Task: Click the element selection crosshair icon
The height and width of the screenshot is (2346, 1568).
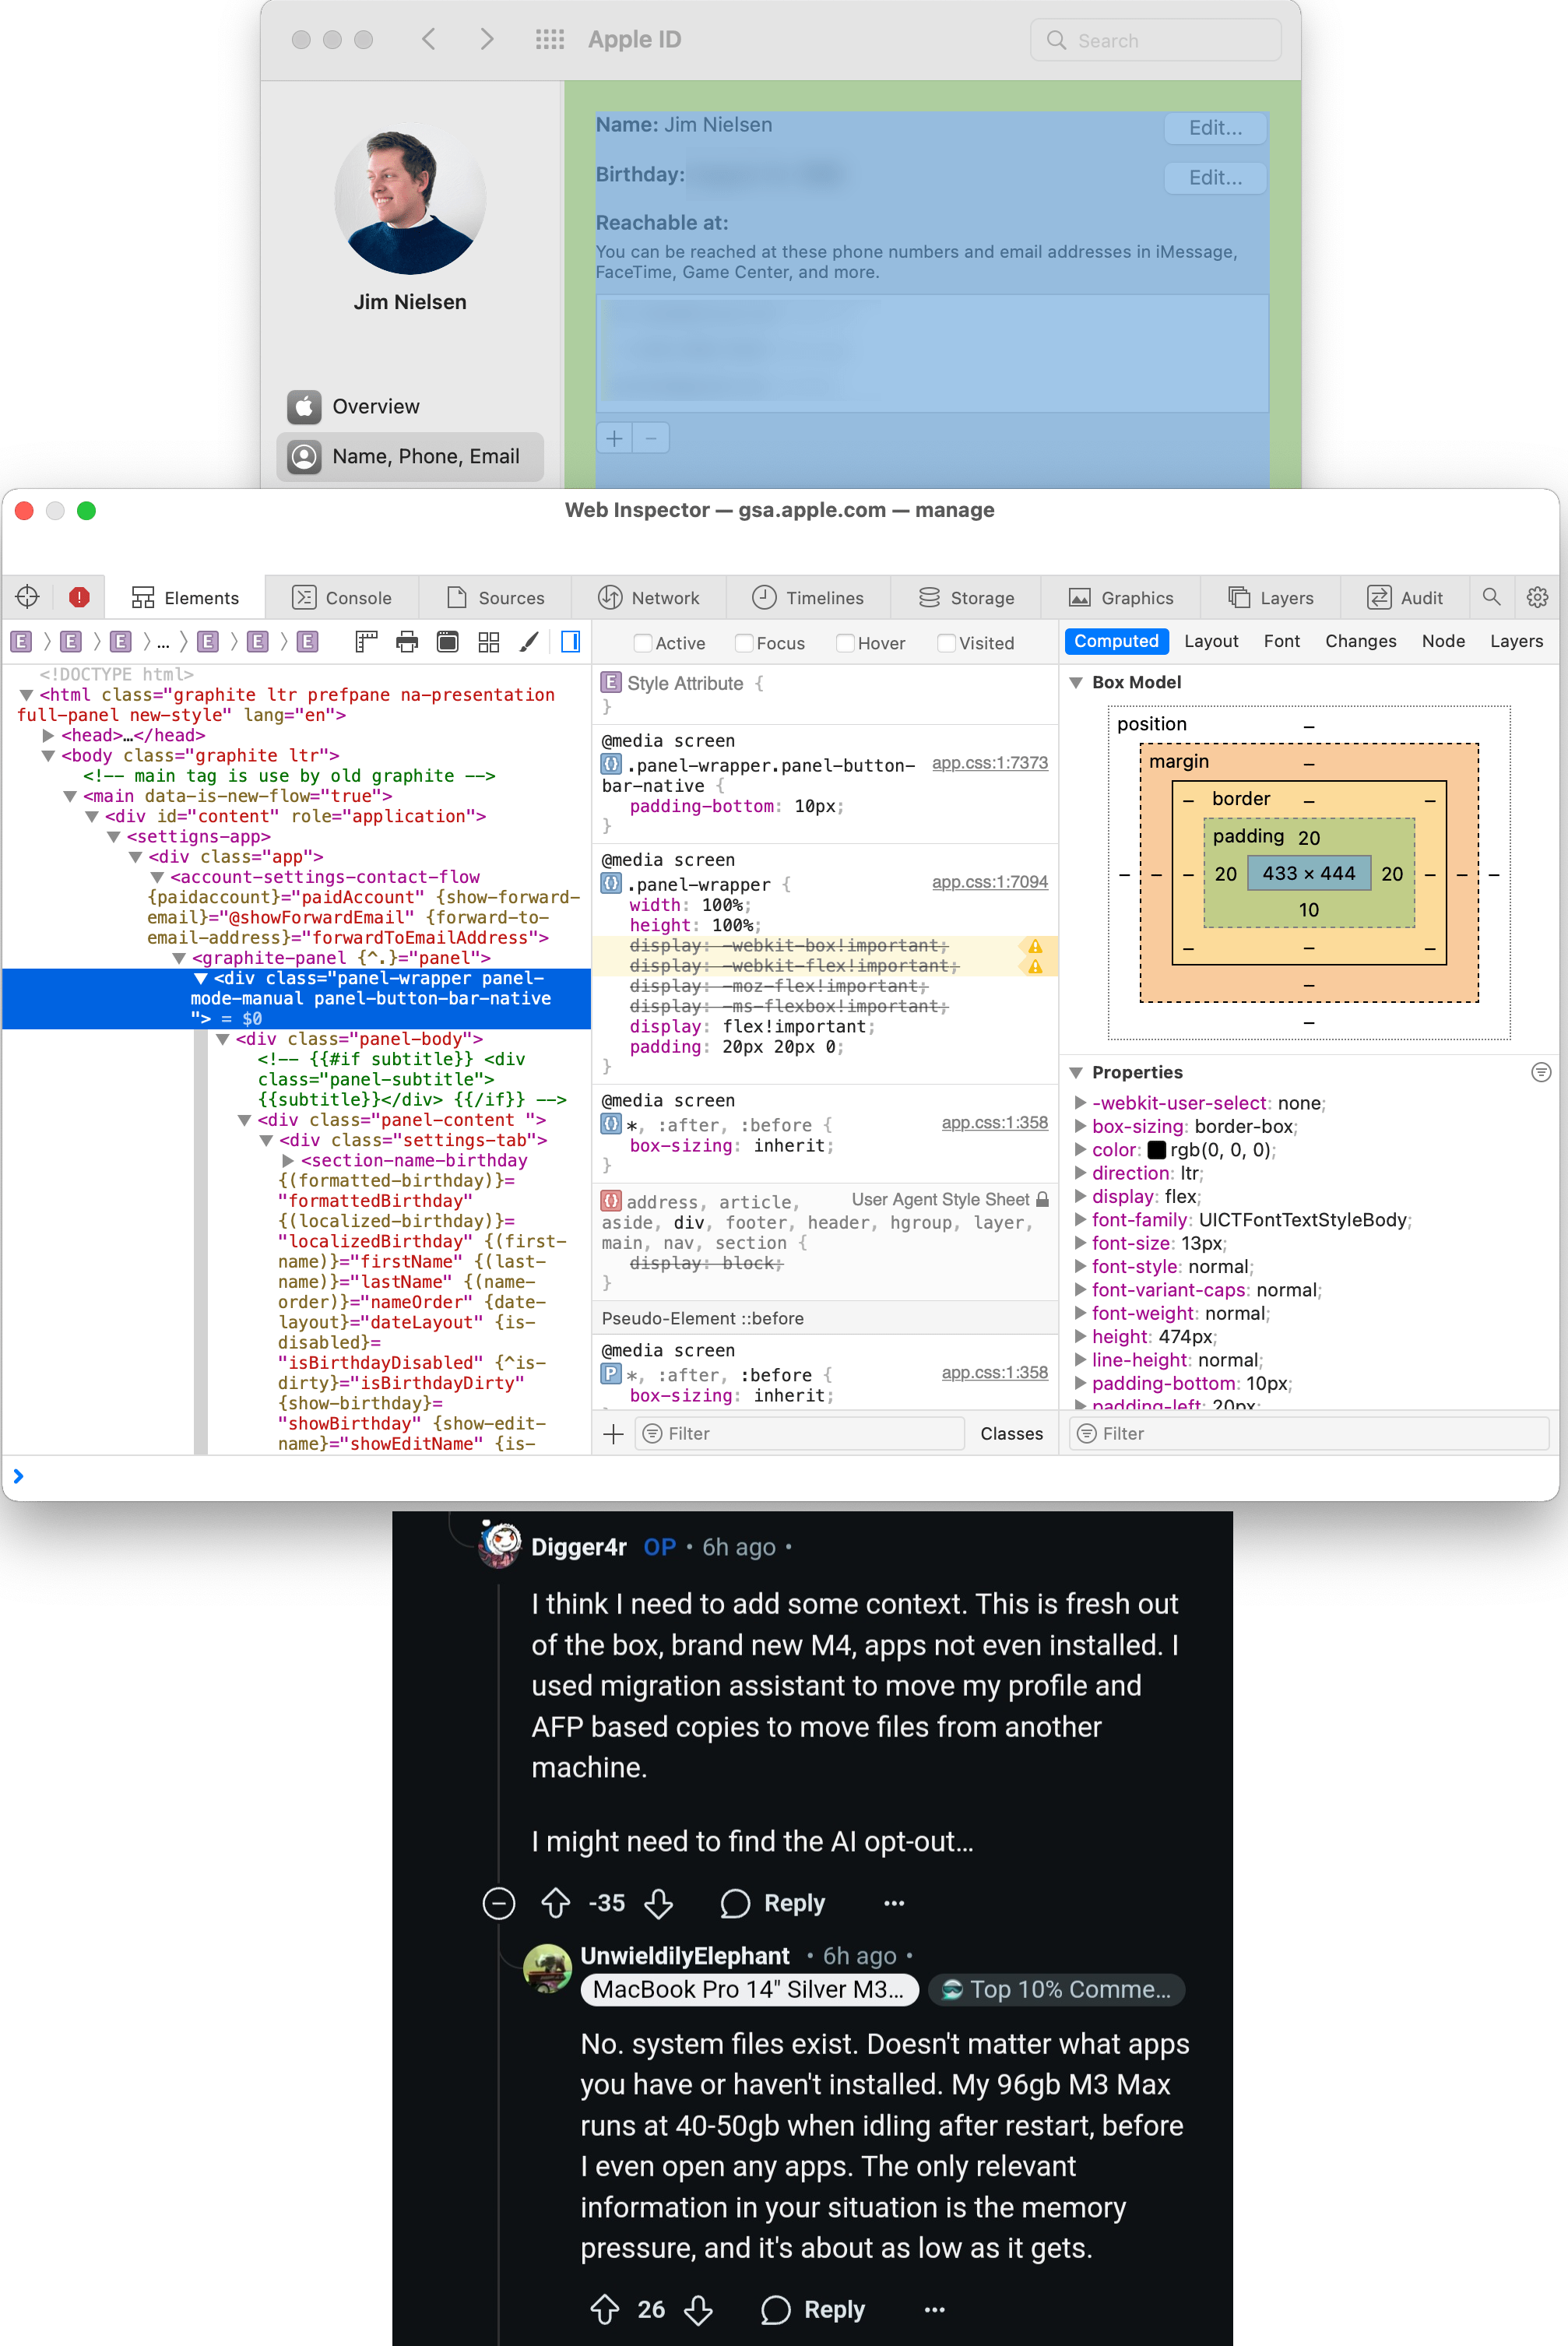Action: [27, 597]
